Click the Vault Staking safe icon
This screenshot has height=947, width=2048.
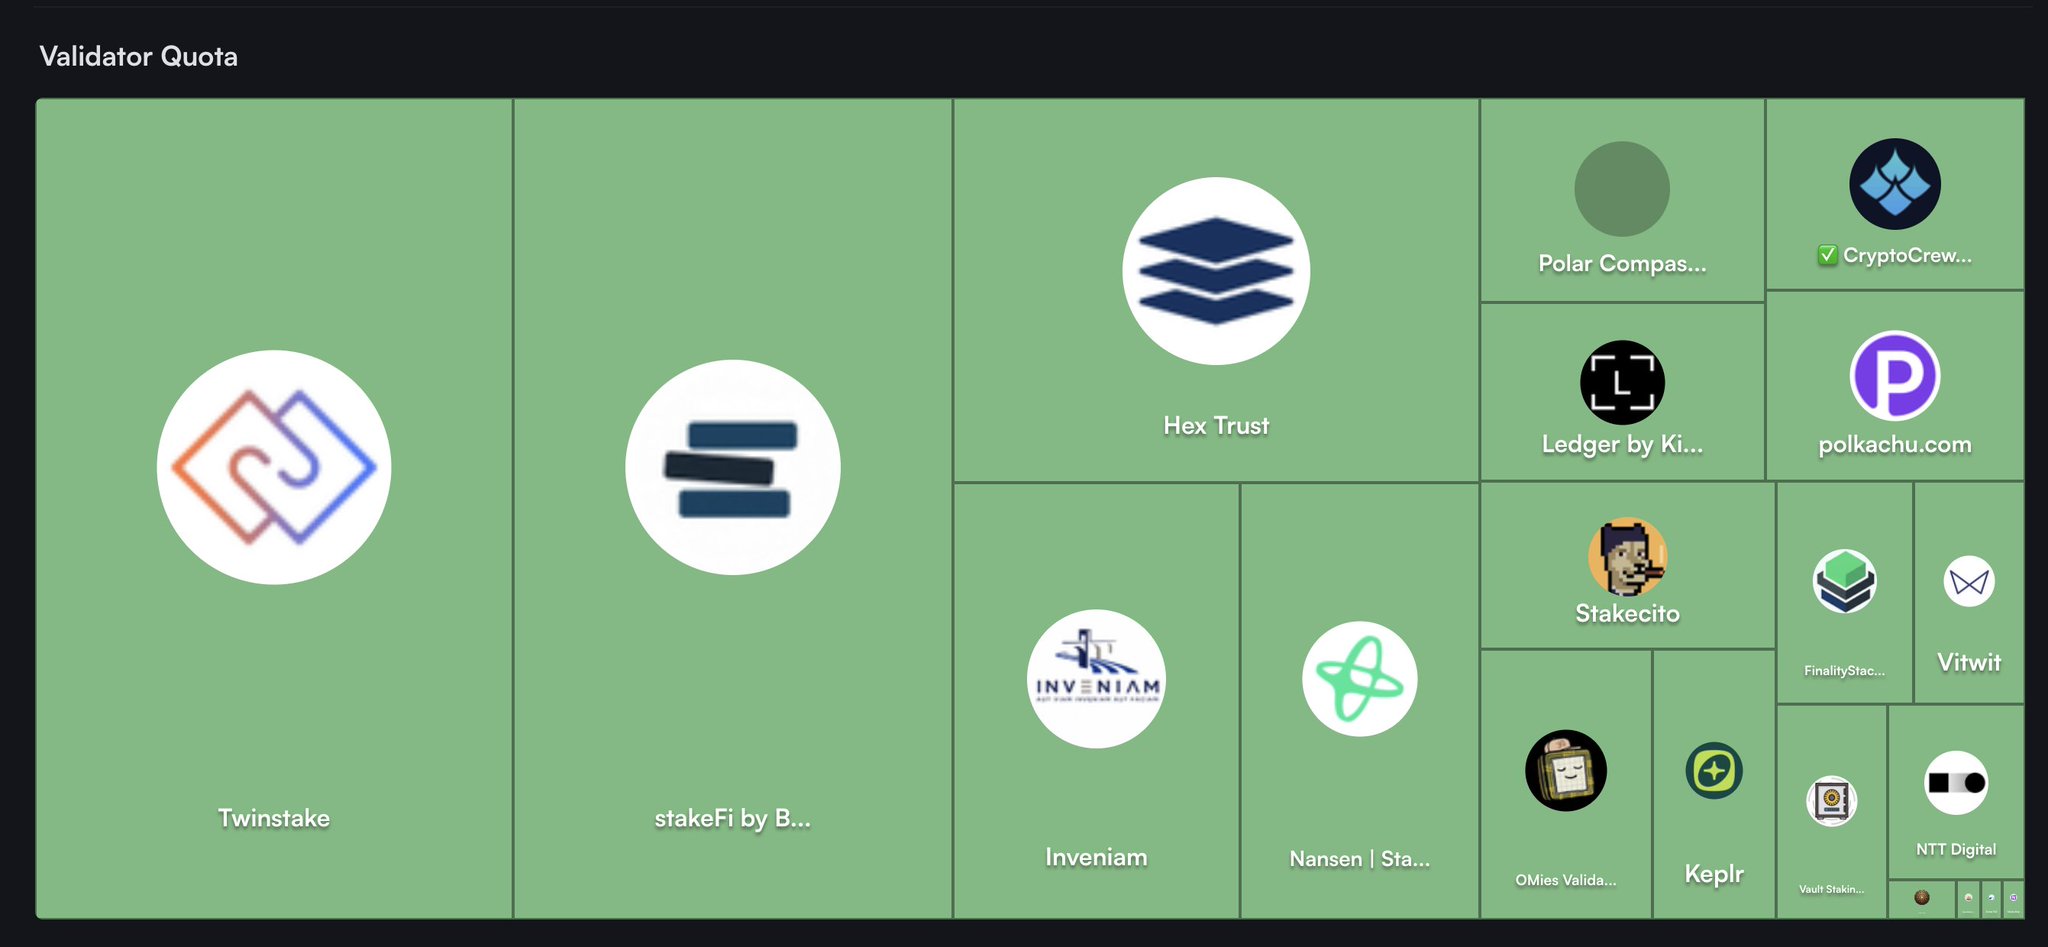(1831, 801)
